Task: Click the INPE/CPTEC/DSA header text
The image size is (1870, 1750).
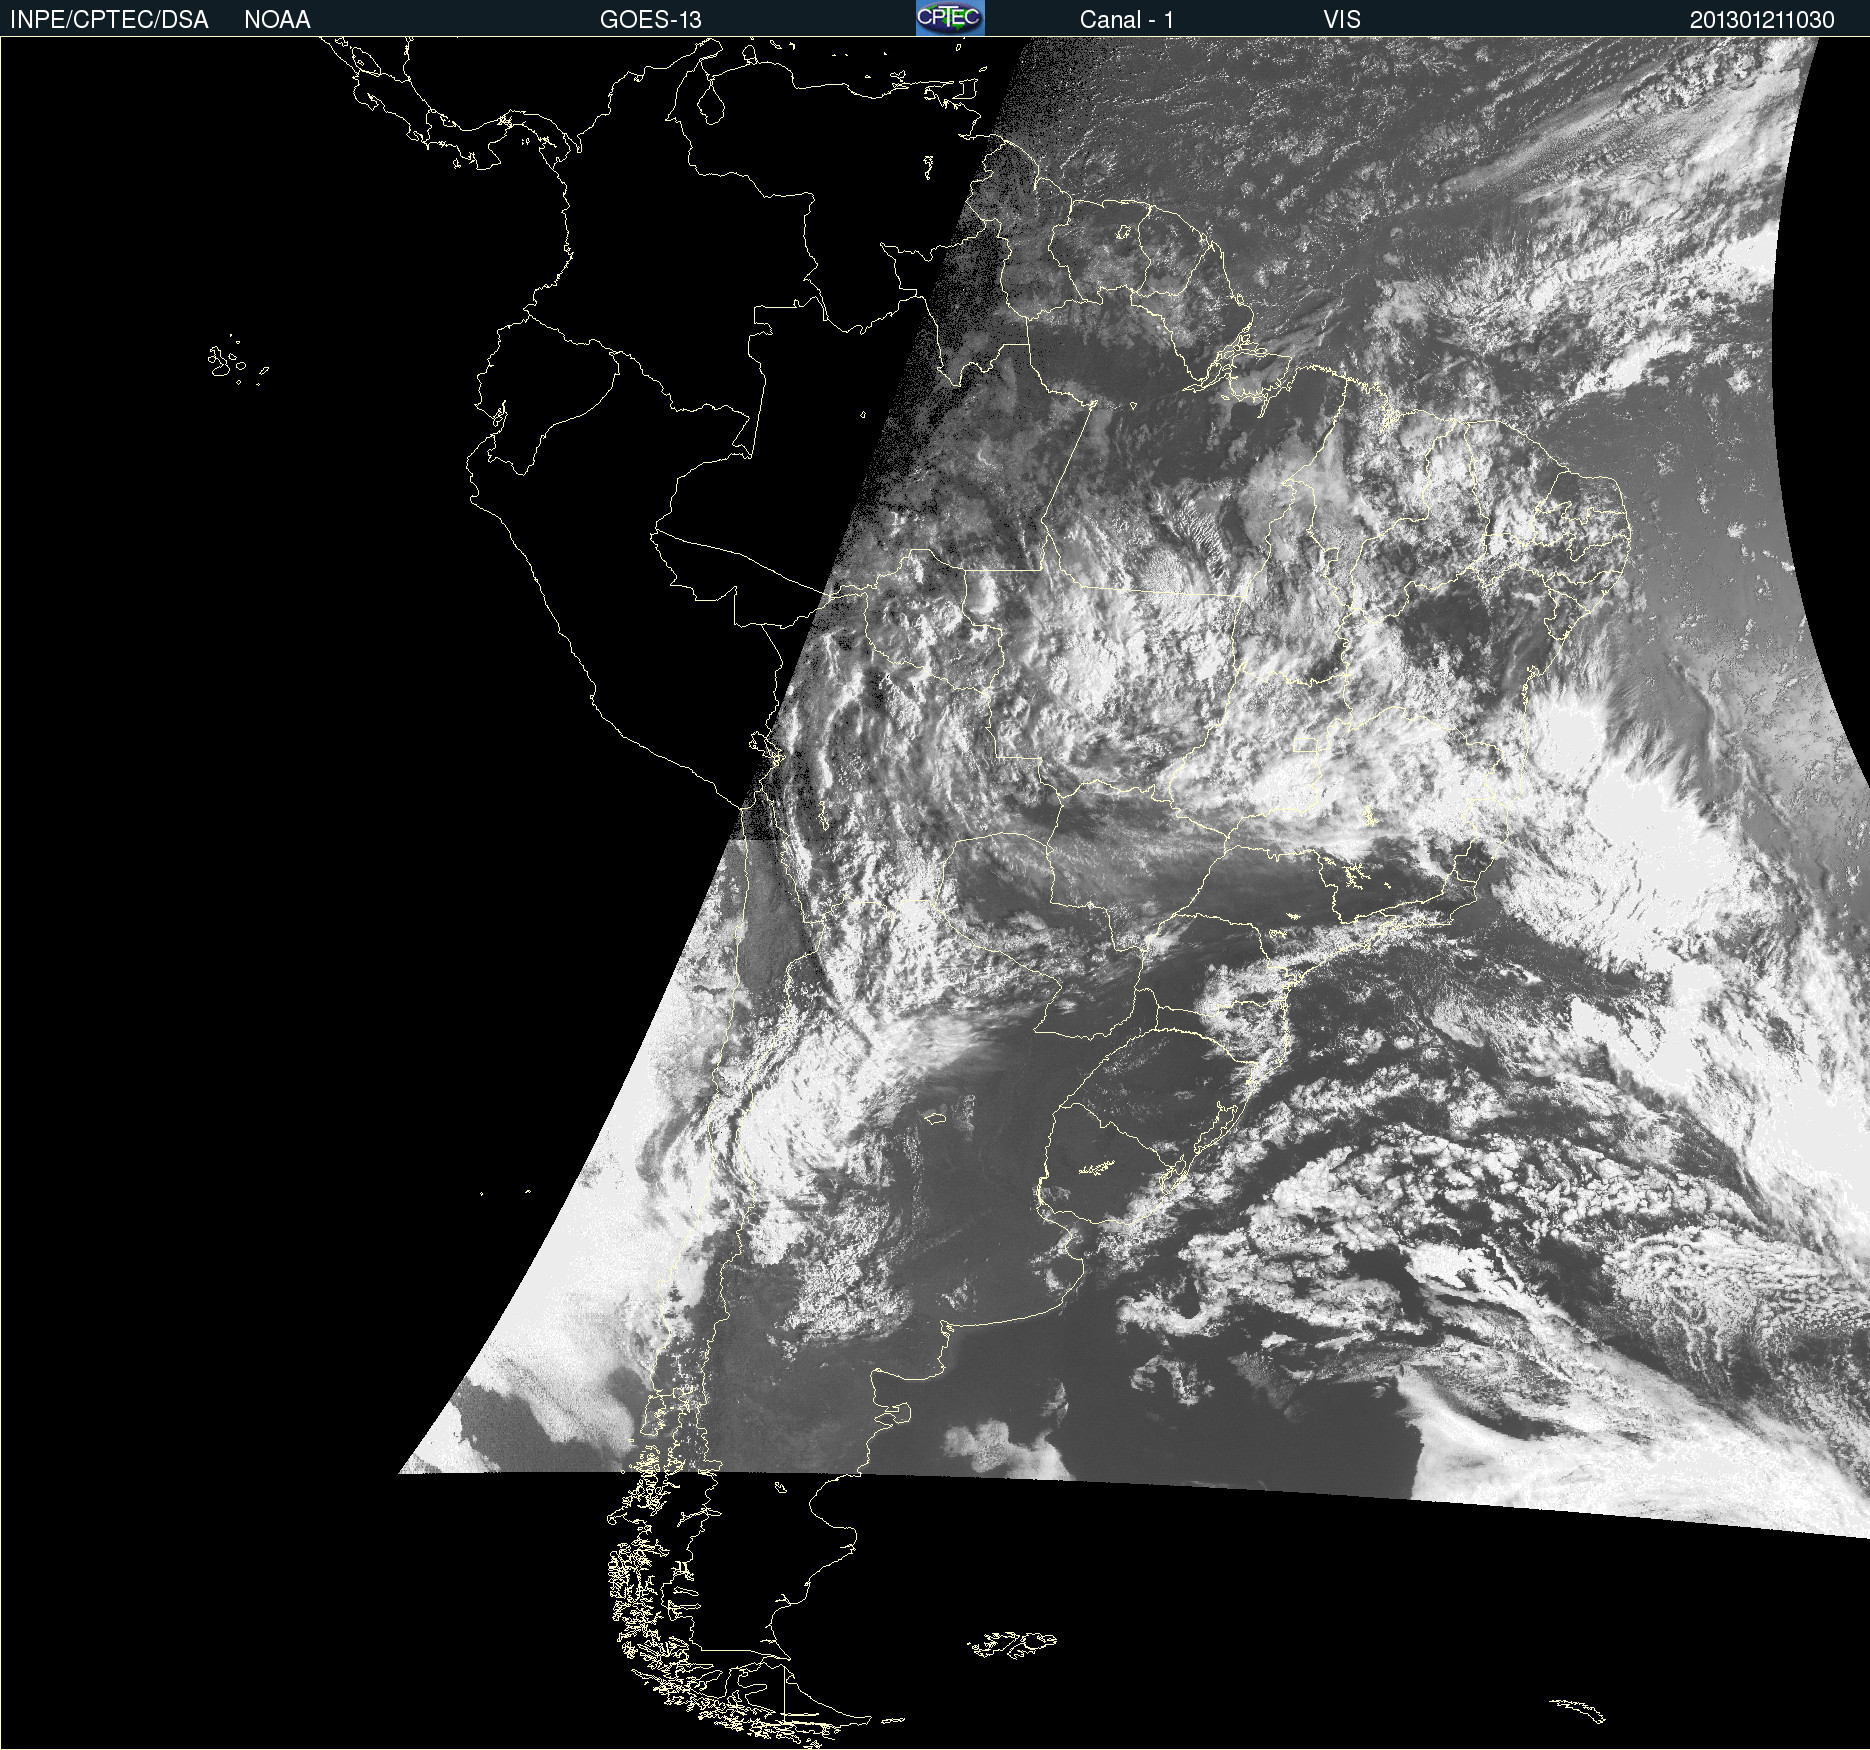Action: click(x=109, y=20)
